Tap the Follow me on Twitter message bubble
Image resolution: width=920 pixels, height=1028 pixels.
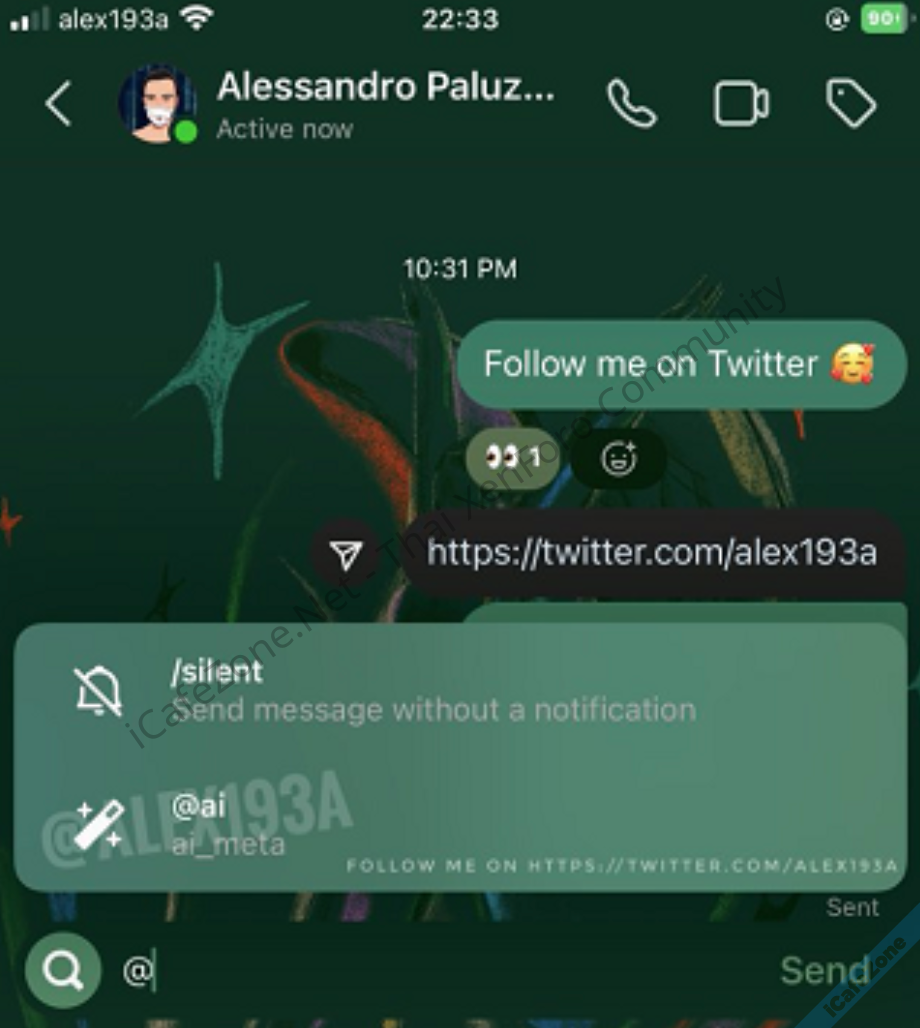682,365
